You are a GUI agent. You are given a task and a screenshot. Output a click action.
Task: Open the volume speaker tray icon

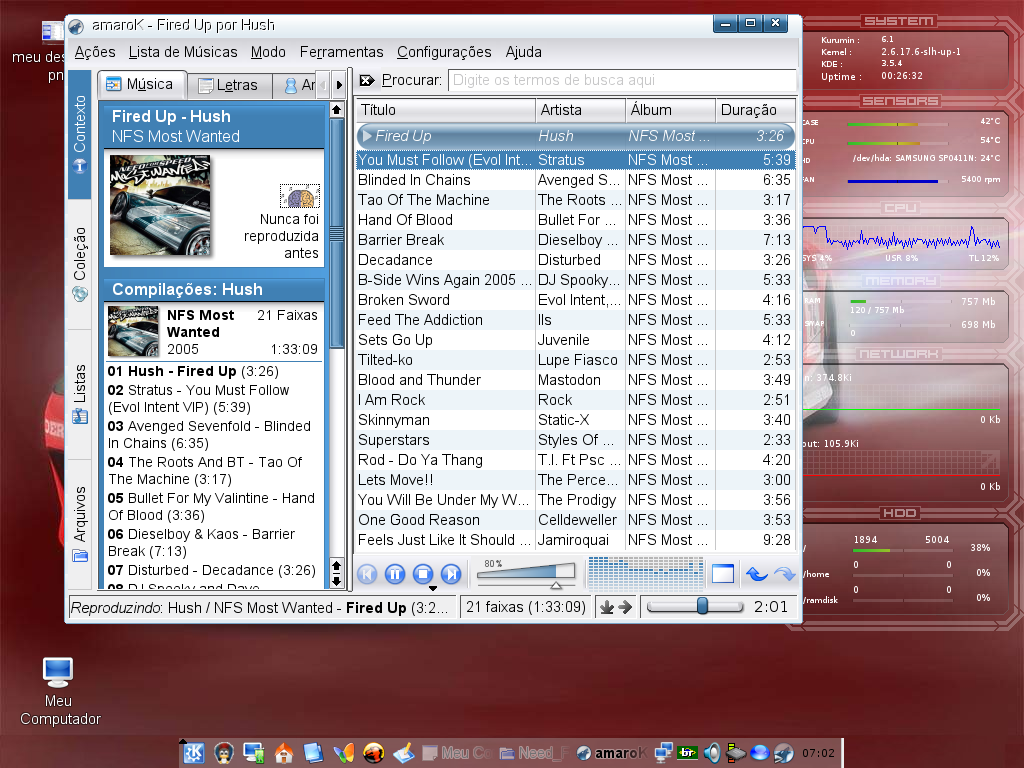[712, 753]
